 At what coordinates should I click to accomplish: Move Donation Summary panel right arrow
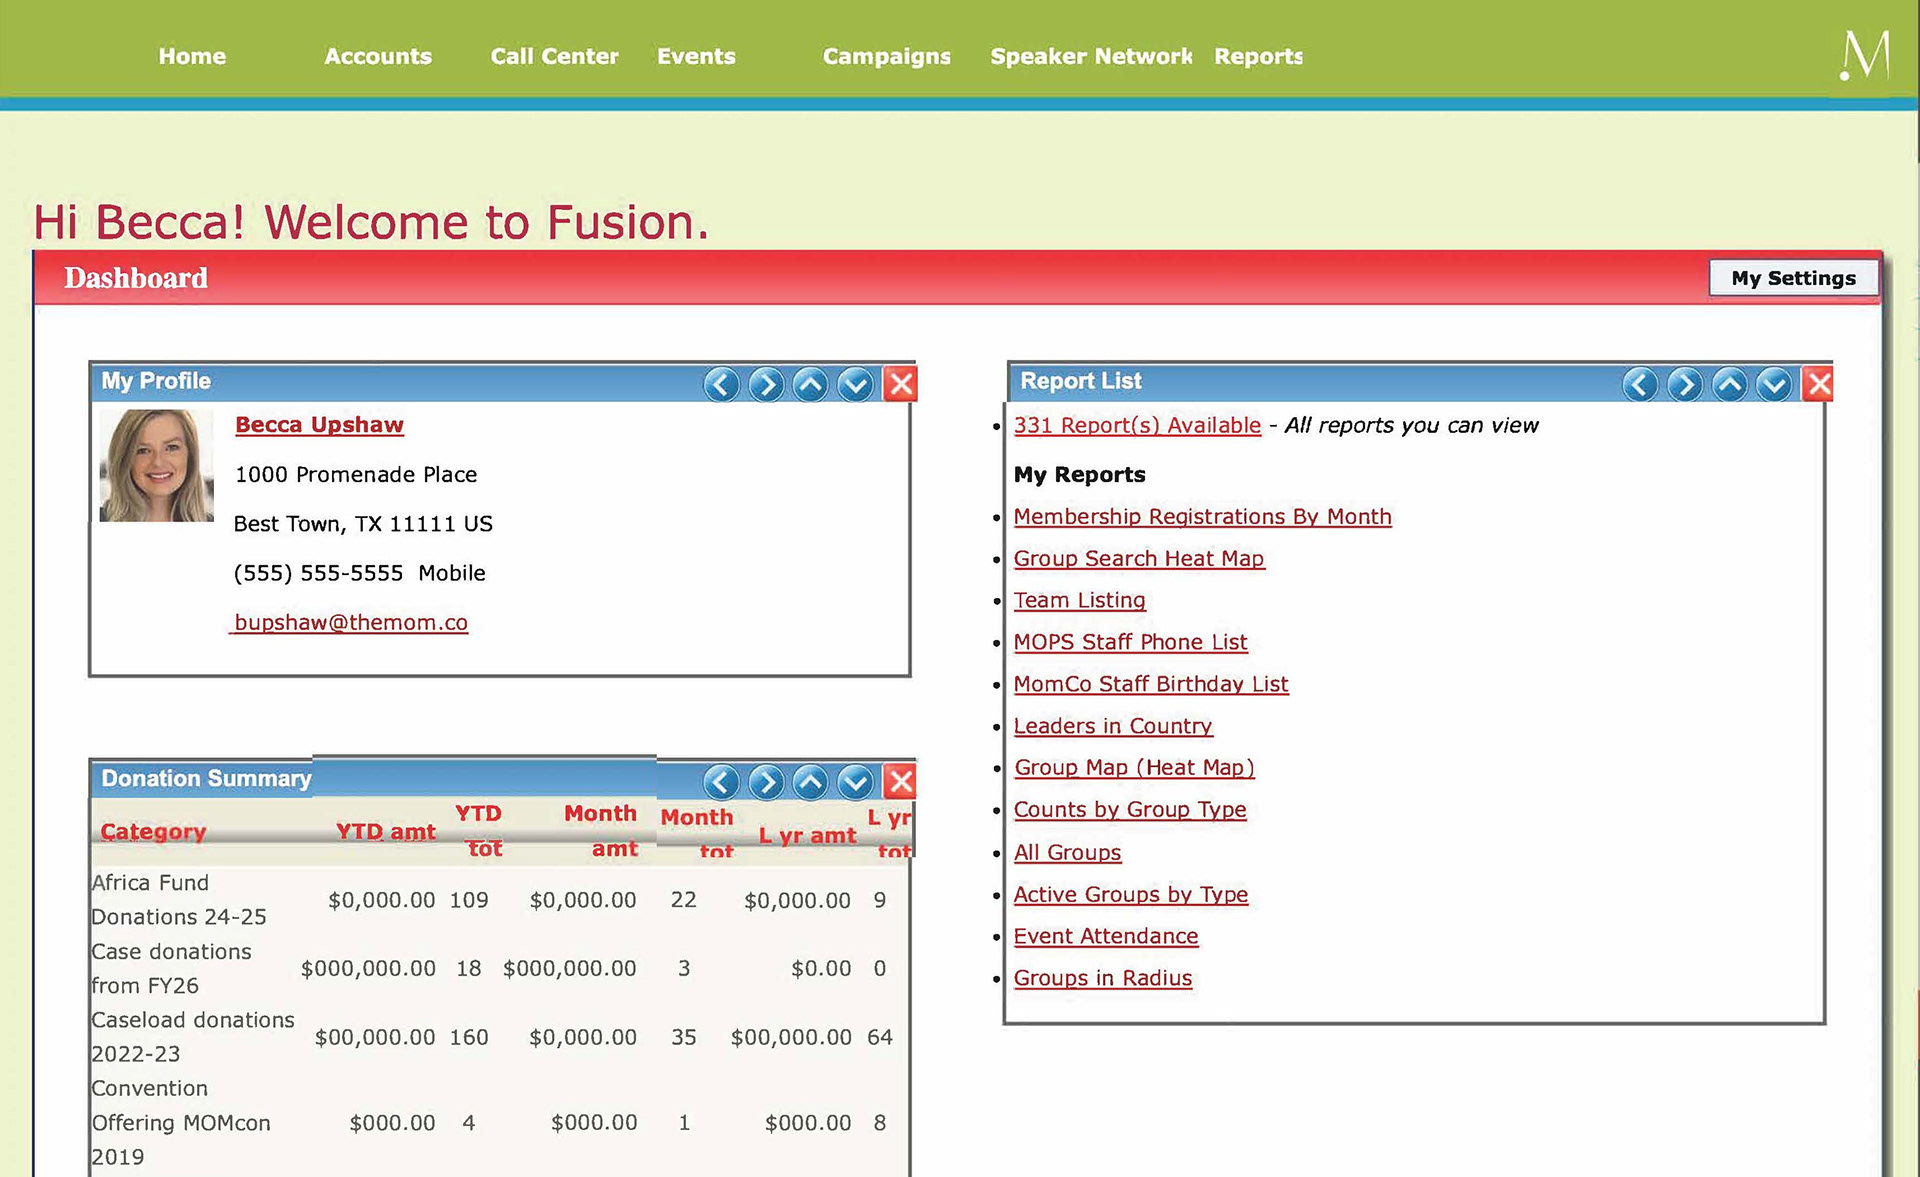766,782
